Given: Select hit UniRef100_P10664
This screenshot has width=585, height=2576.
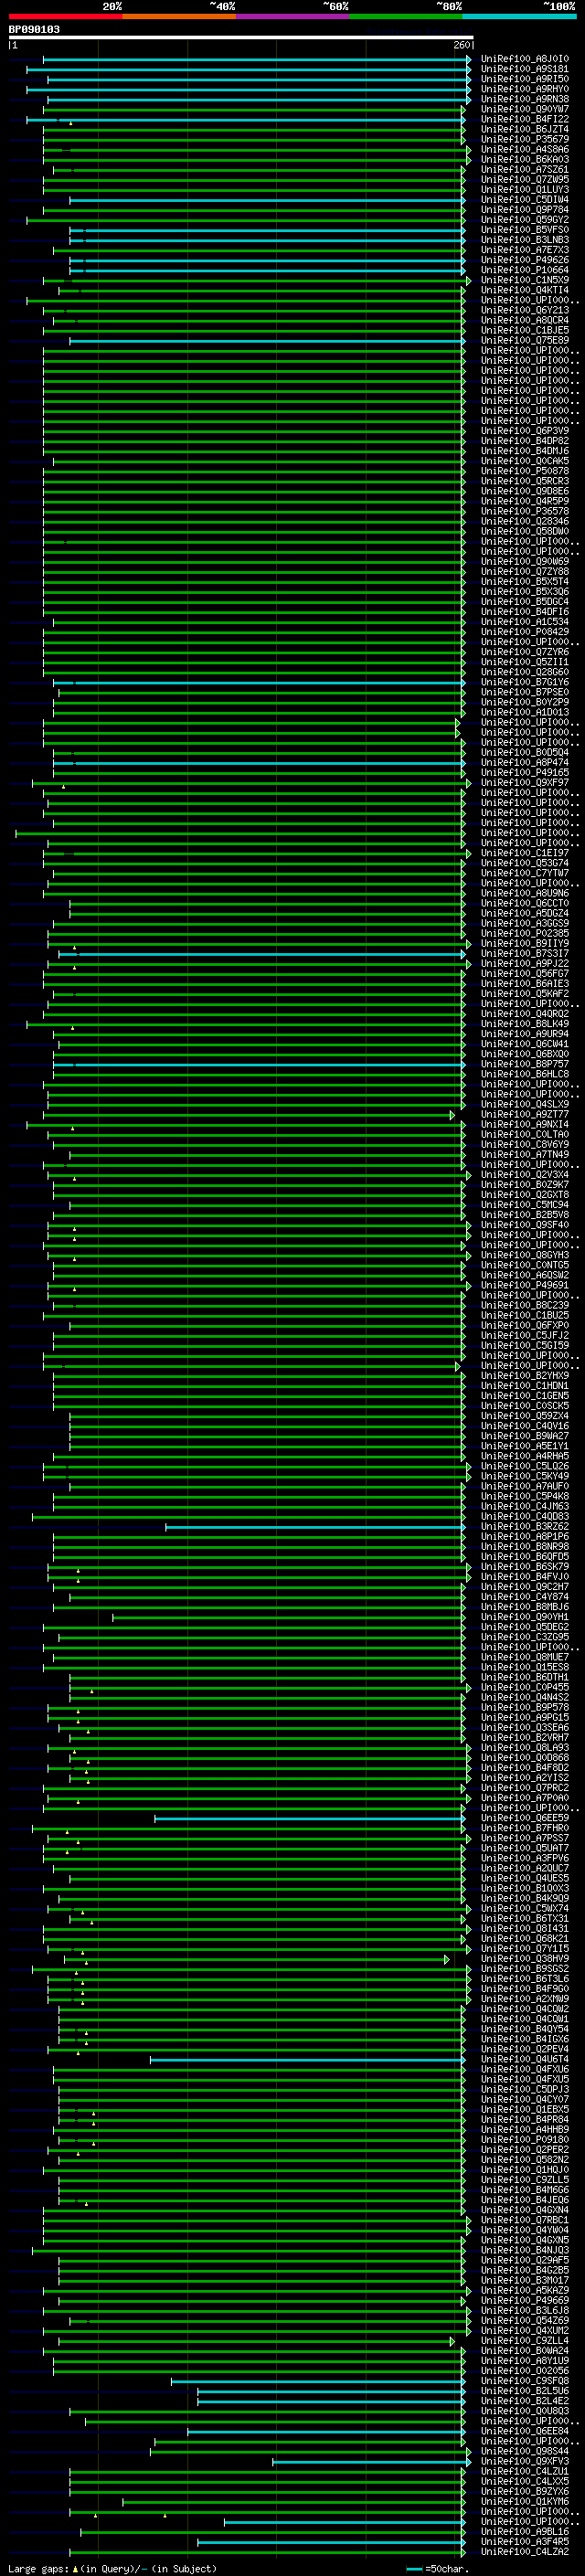Looking at the screenshot, I should 524,270.
